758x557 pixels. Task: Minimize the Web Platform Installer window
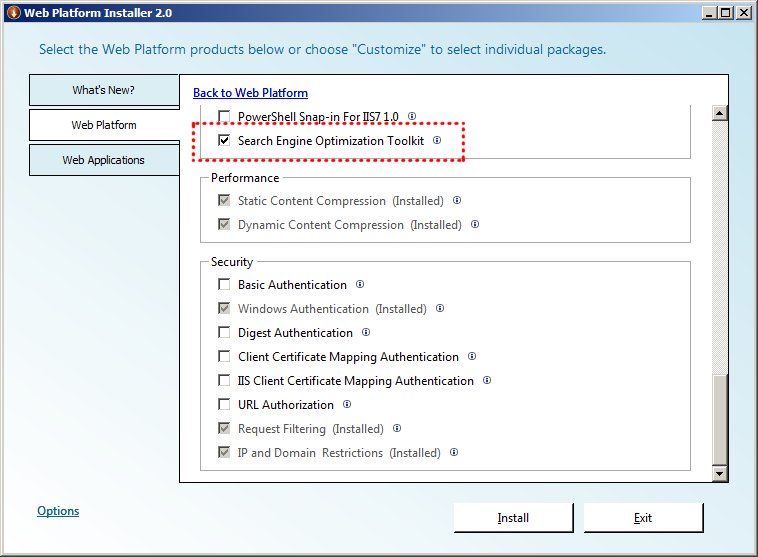[x=709, y=13]
